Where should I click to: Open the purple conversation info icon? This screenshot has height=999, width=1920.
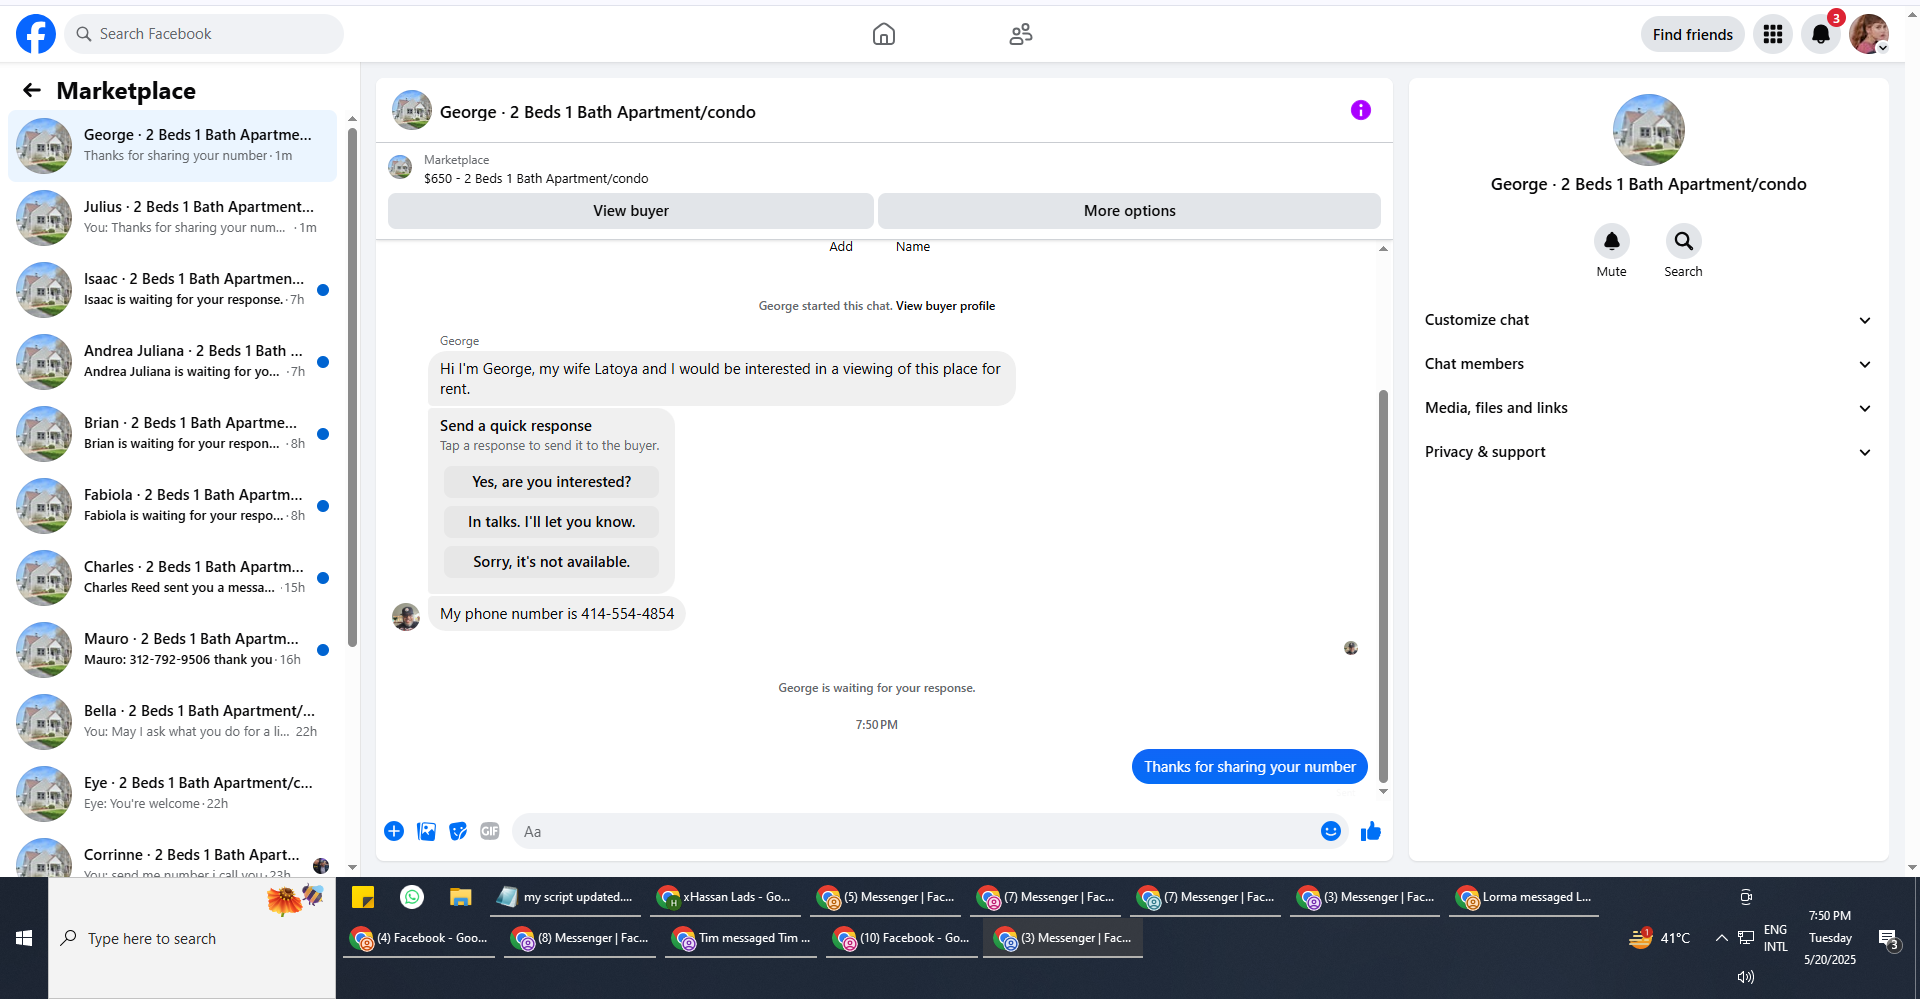pos(1361,110)
